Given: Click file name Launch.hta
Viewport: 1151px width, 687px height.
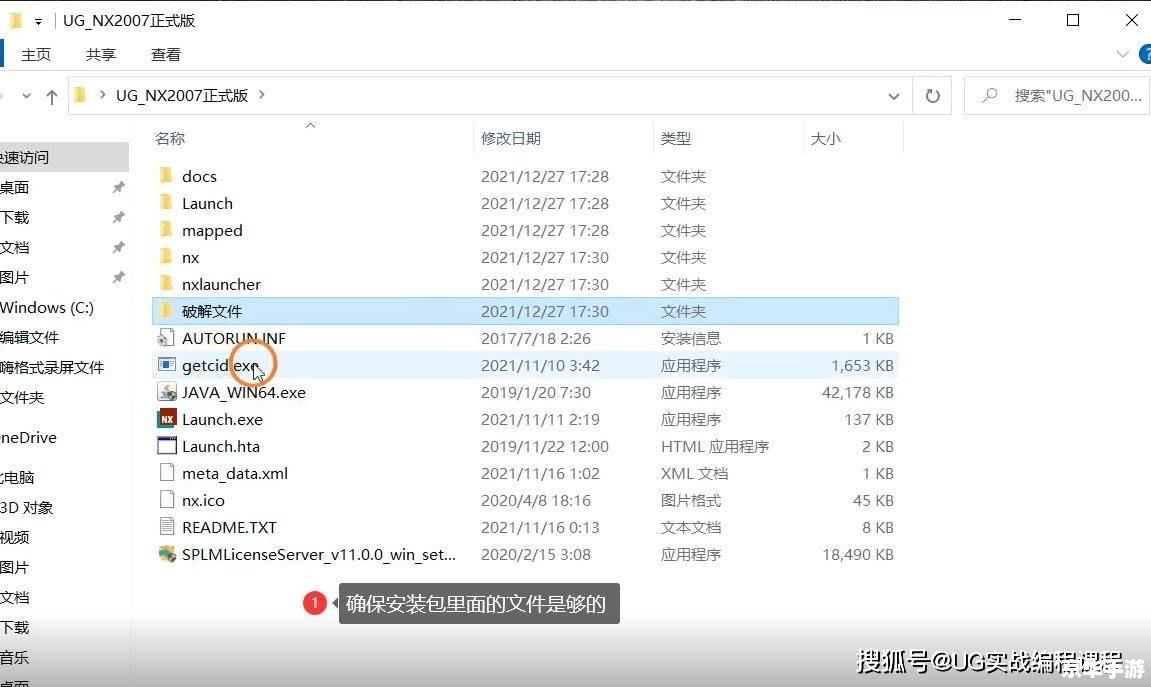Looking at the screenshot, I should [221, 446].
